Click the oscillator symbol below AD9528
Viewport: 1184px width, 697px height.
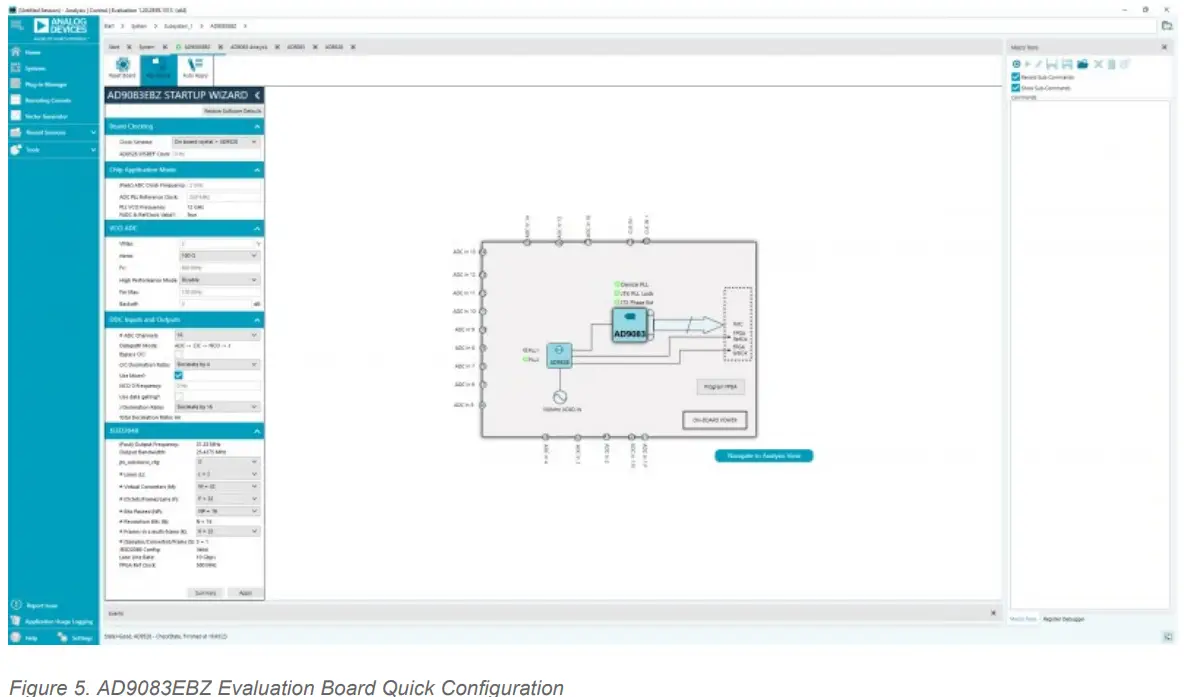[560, 396]
